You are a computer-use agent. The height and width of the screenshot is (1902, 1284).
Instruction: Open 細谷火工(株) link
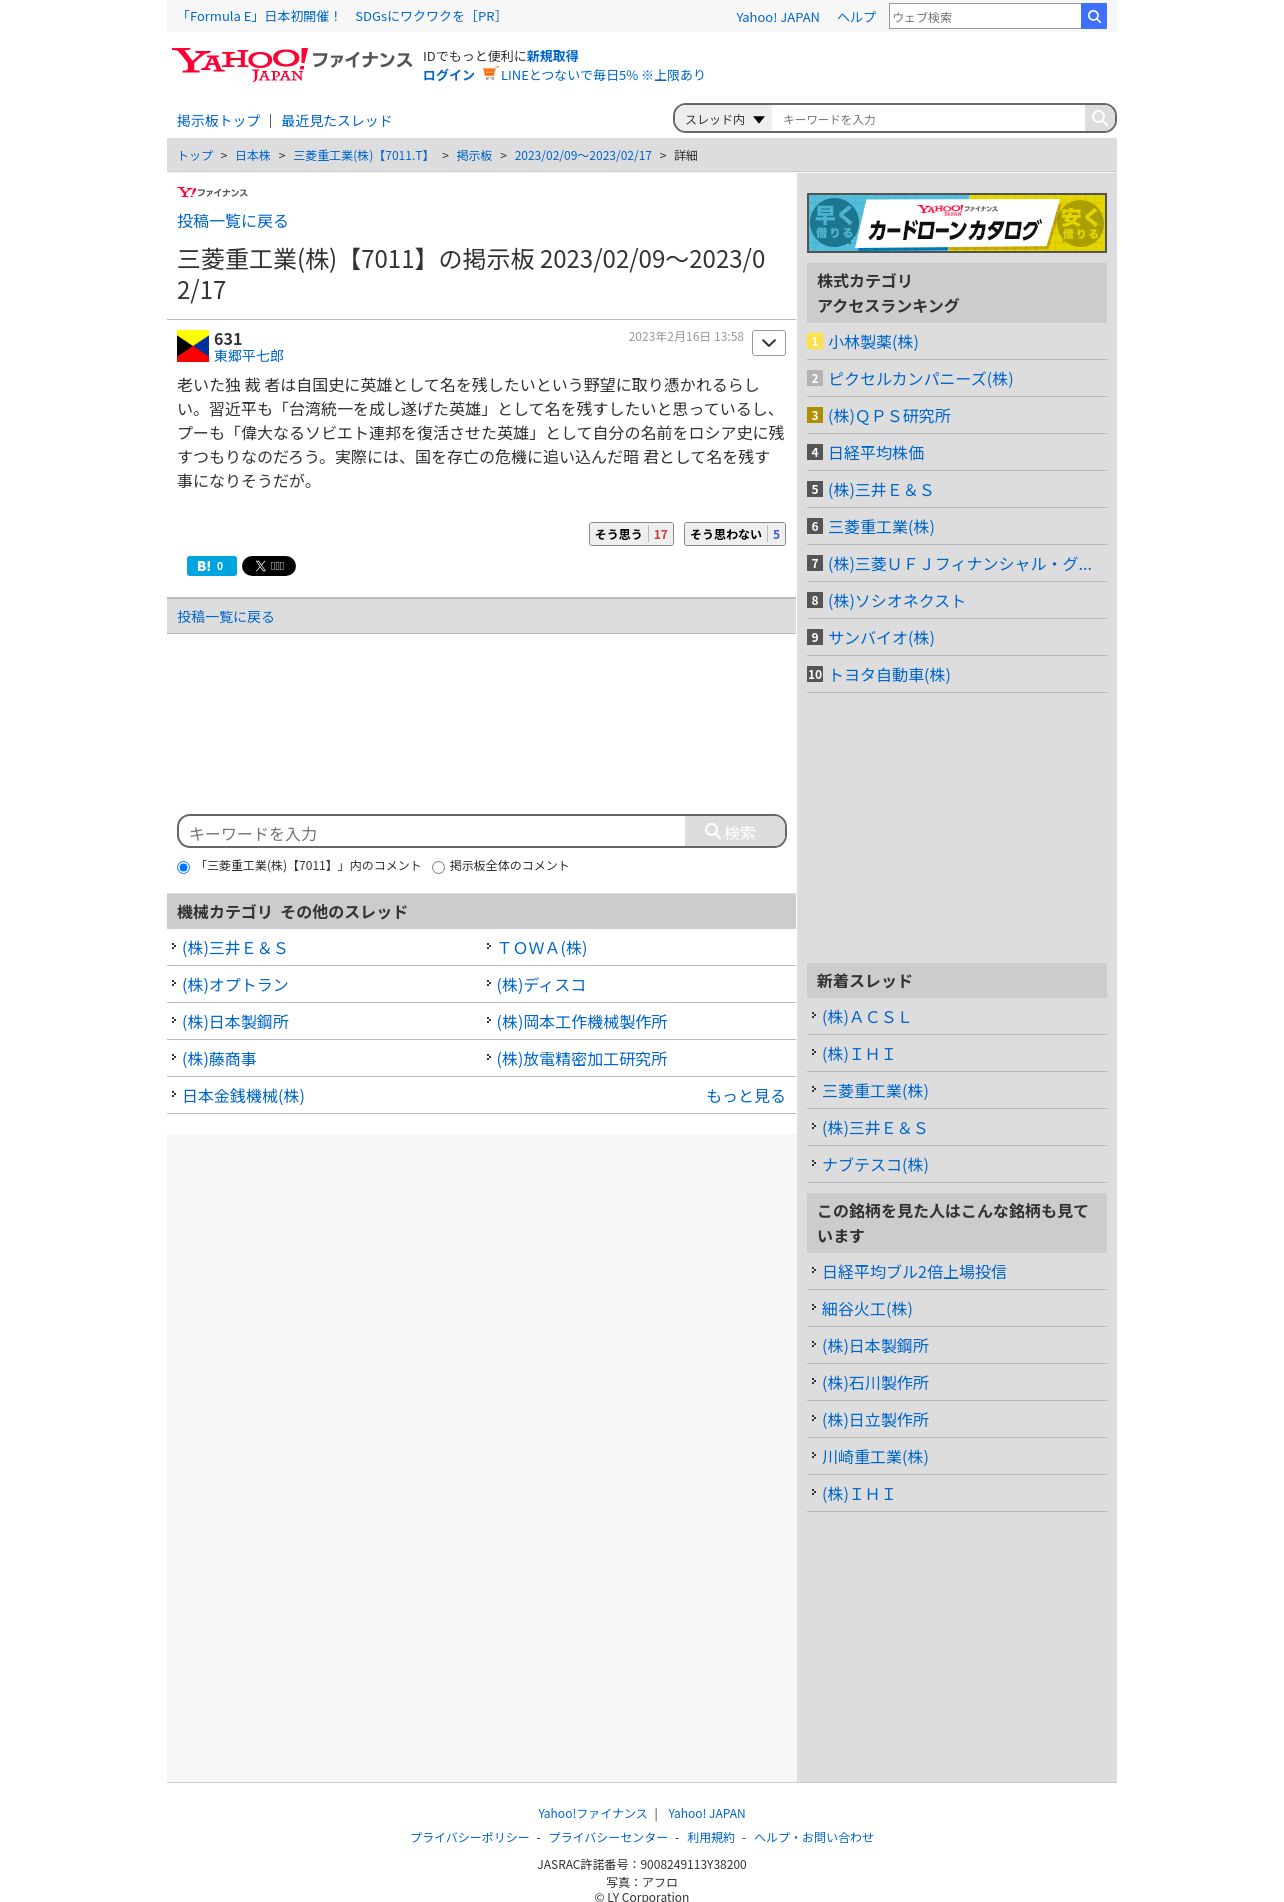click(867, 1309)
